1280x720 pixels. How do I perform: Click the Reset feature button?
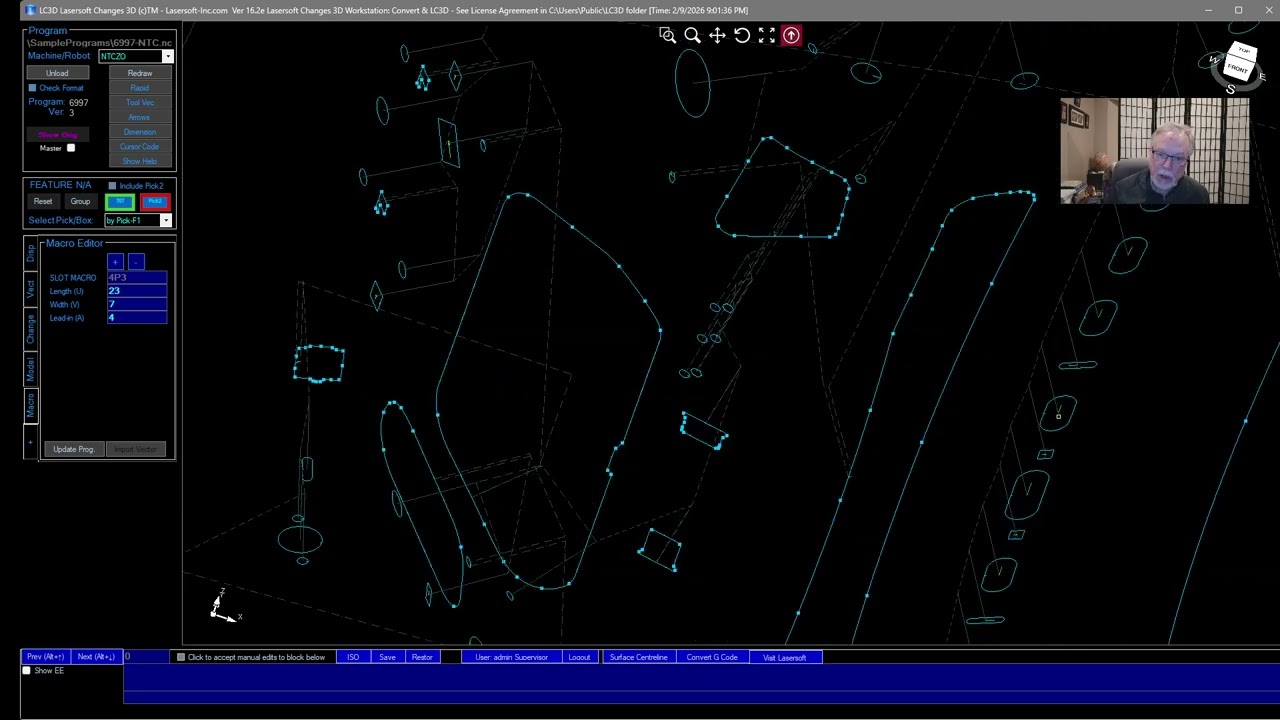pos(43,201)
